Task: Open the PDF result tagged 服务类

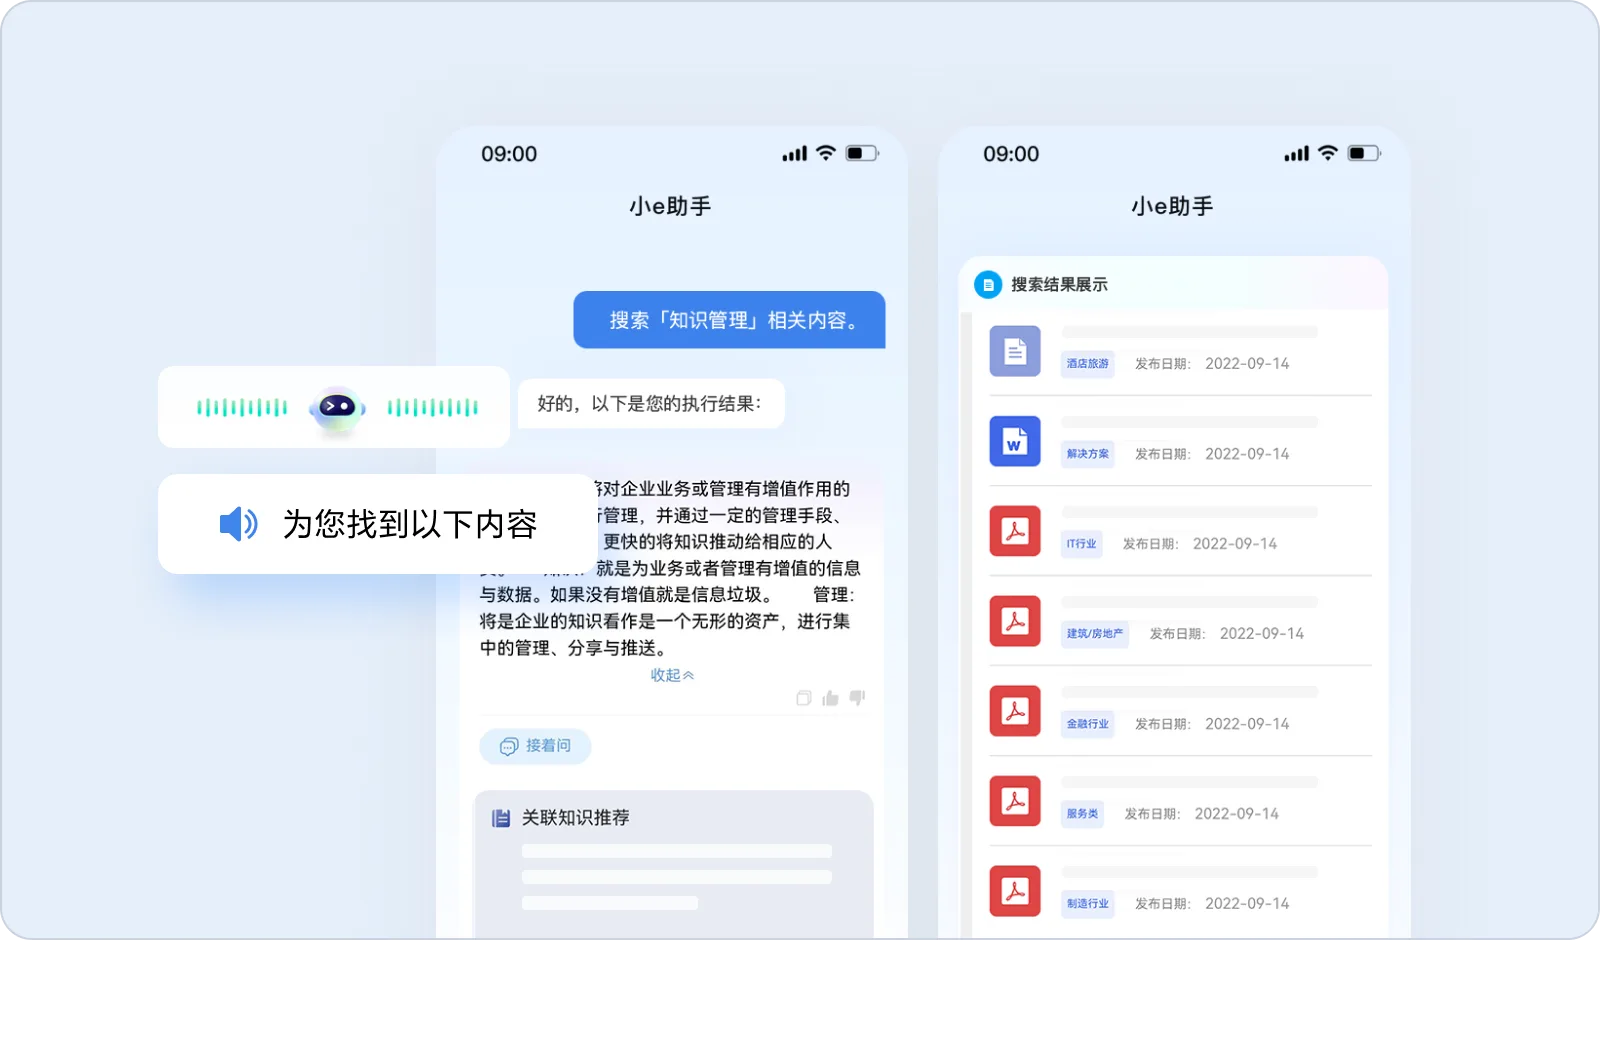Action: coord(1015,801)
